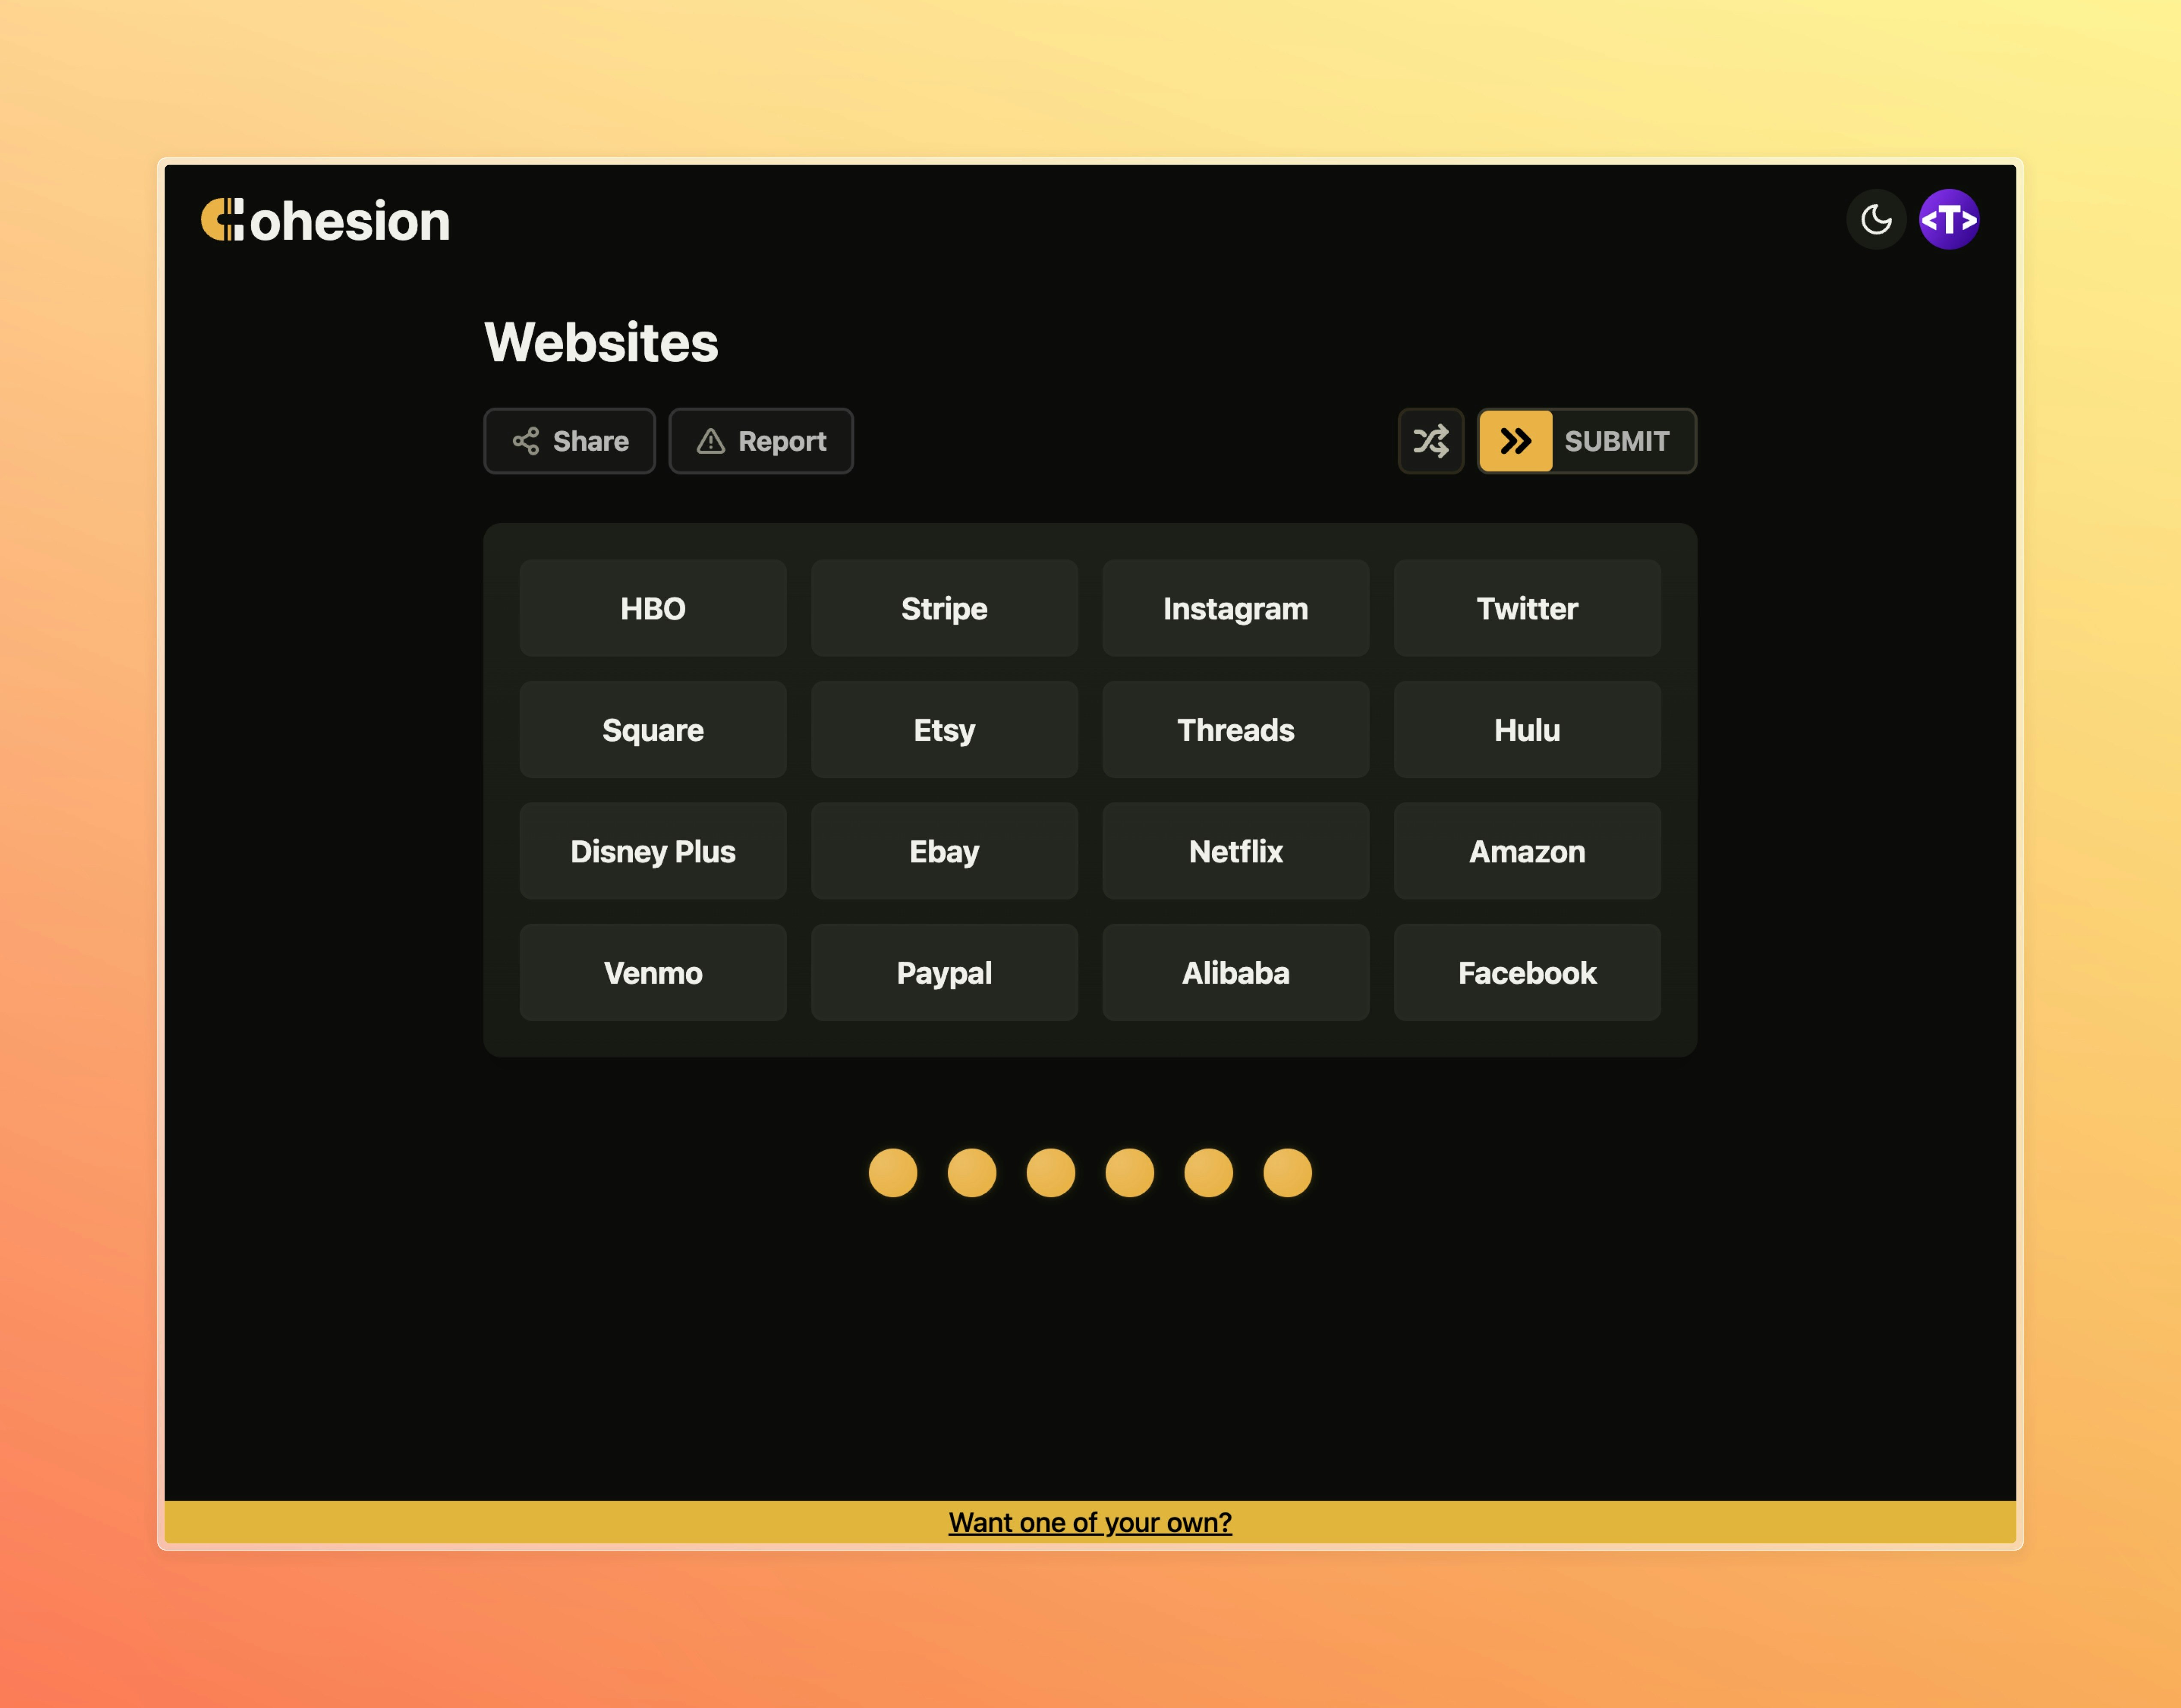
Task: Click the Cohesion logo
Action: [325, 220]
